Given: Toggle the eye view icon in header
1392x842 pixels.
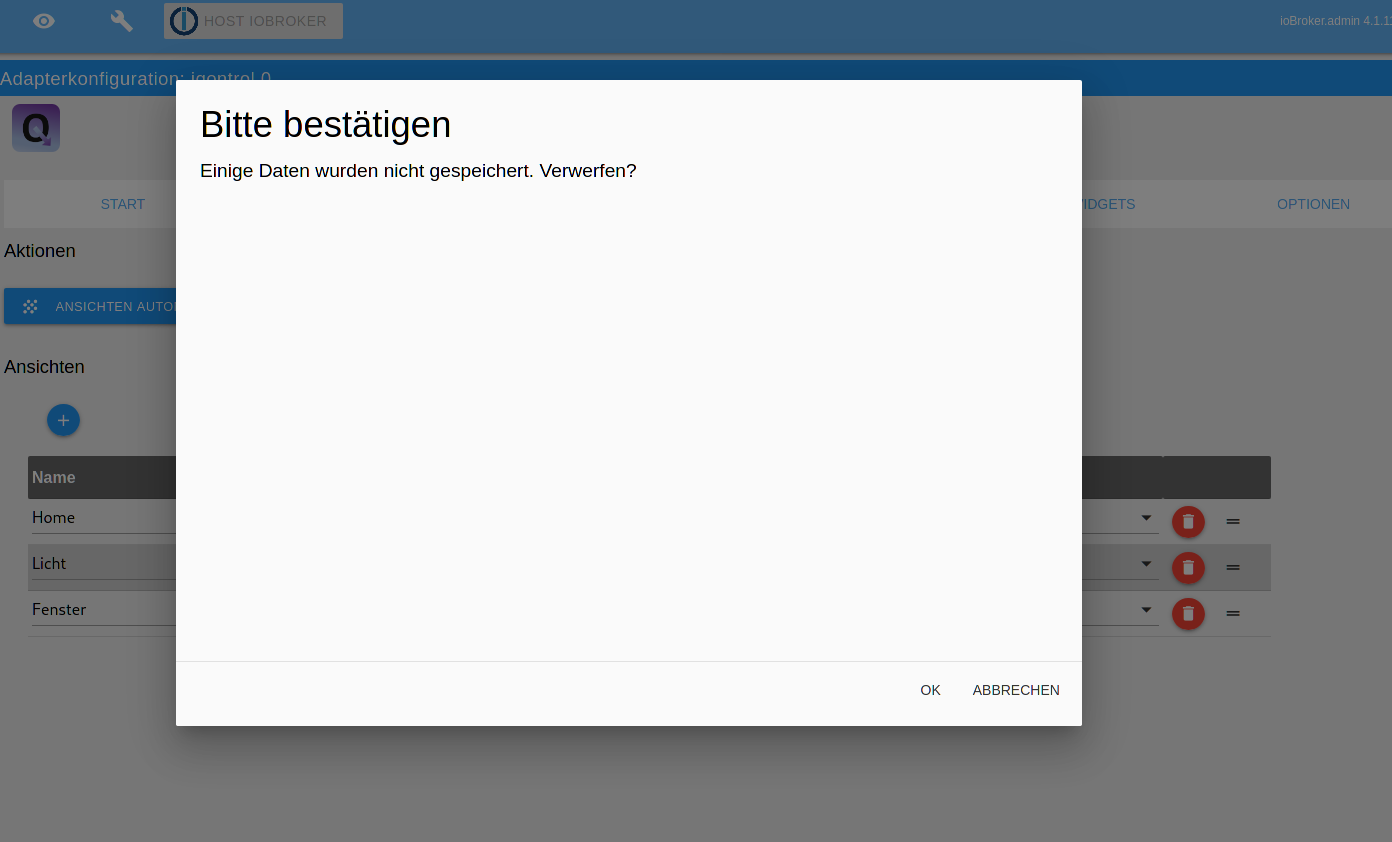Looking at the screenshot, I should click(44, 21).
